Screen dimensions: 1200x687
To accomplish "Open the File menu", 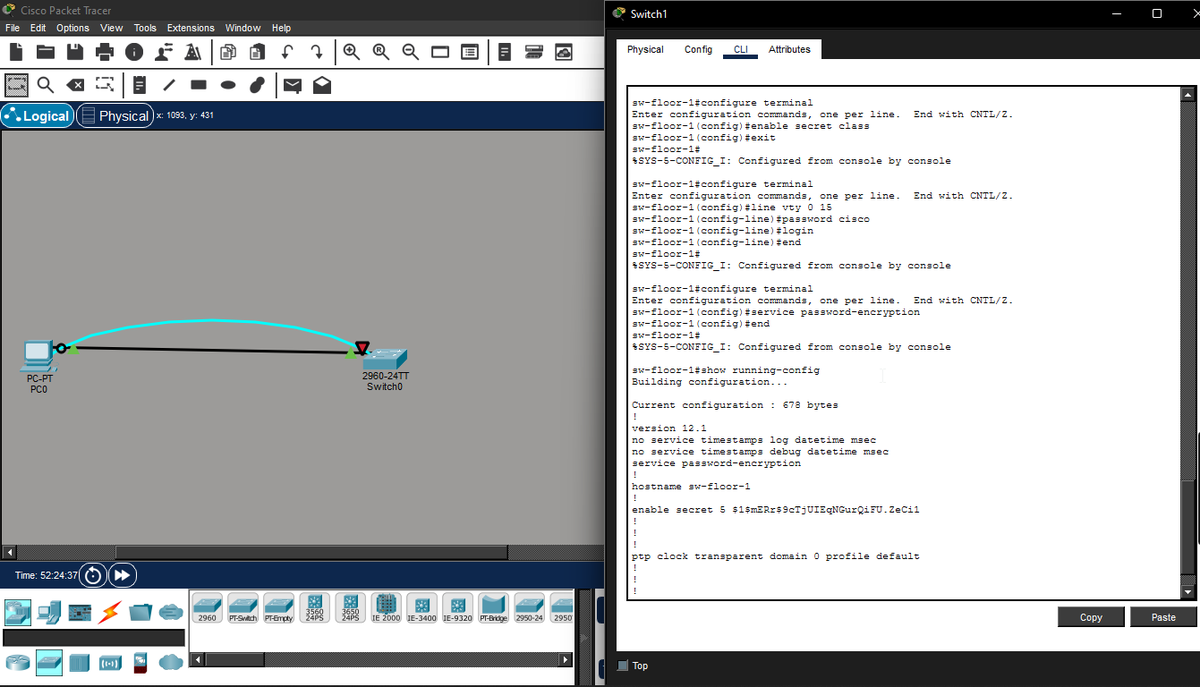I will coord(14,28).
